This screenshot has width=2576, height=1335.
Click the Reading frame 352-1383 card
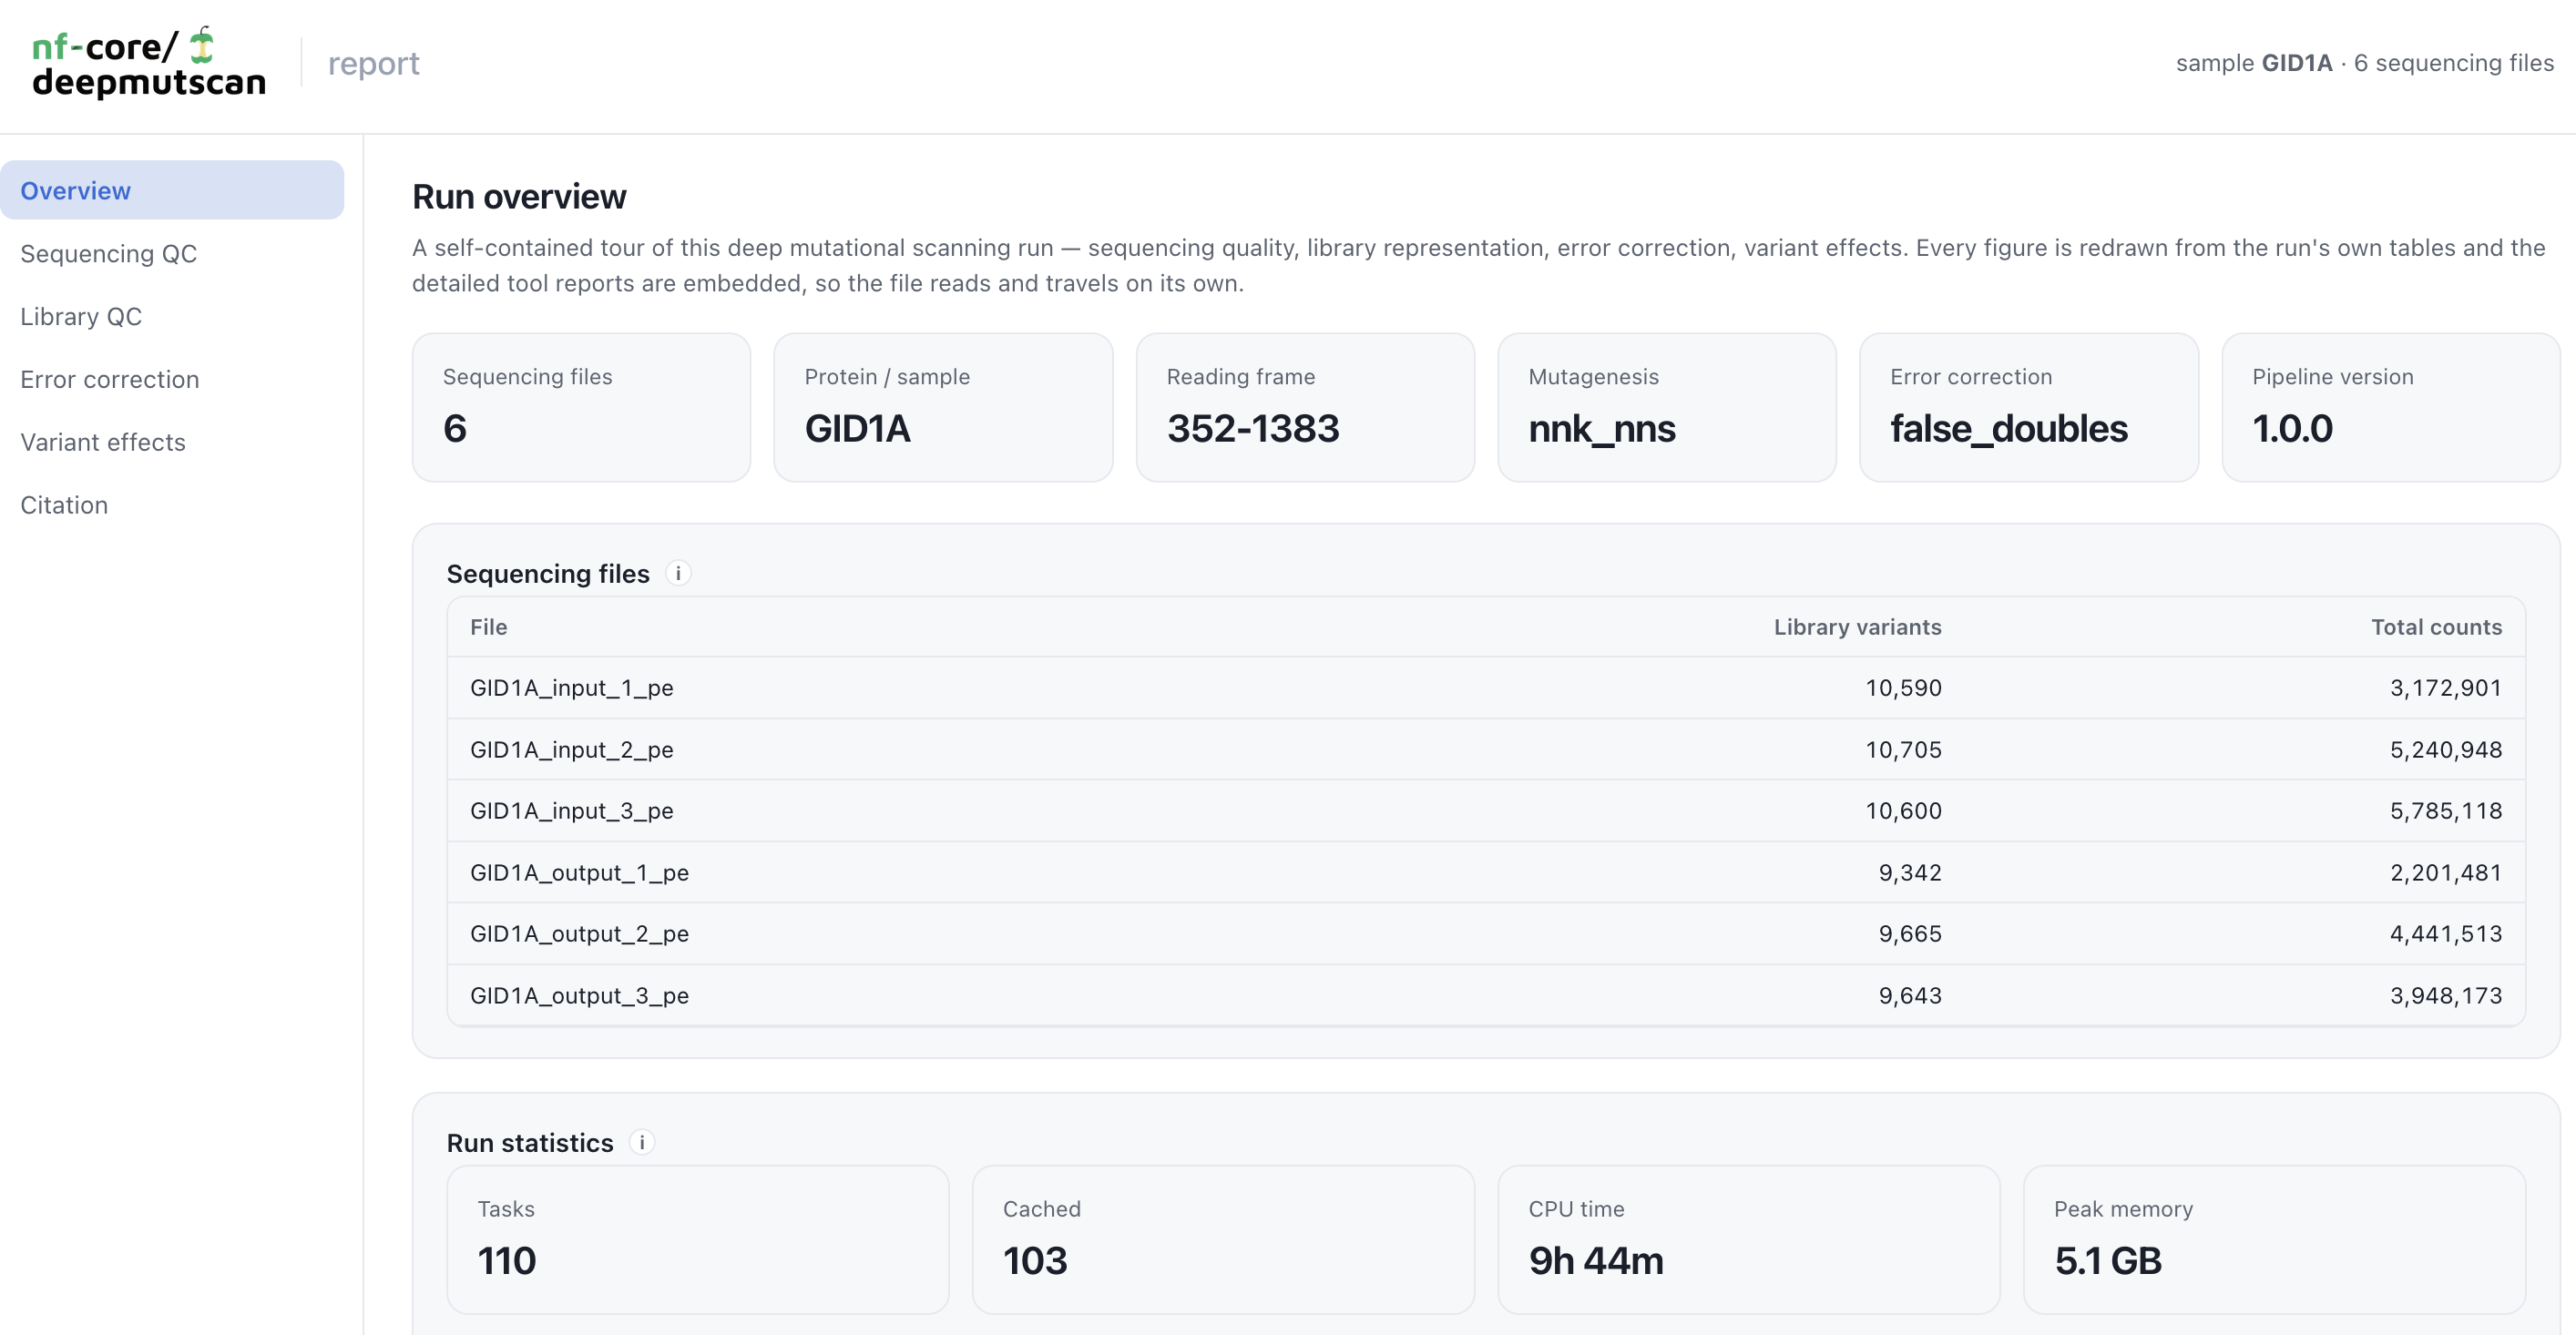click(x=1305, y=407)
